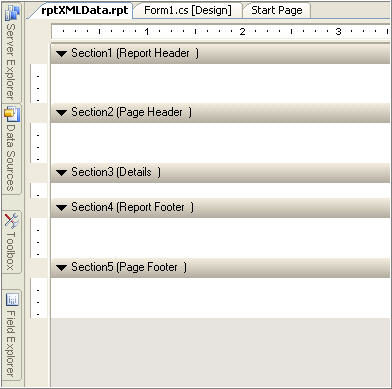The height and width of the screenshot is (389, 392).
Task: Switch to the Start Page tab
Action: (277, 10)
